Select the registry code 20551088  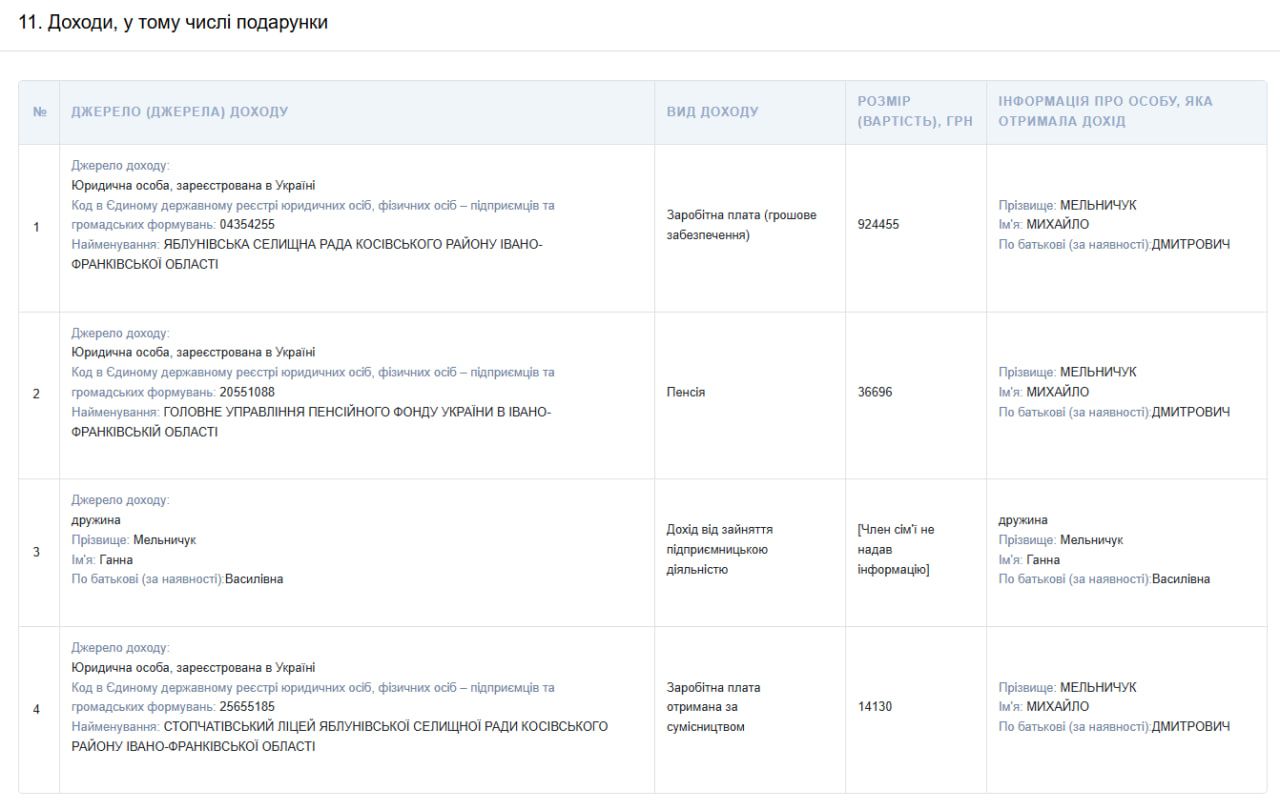pos(247,392)
